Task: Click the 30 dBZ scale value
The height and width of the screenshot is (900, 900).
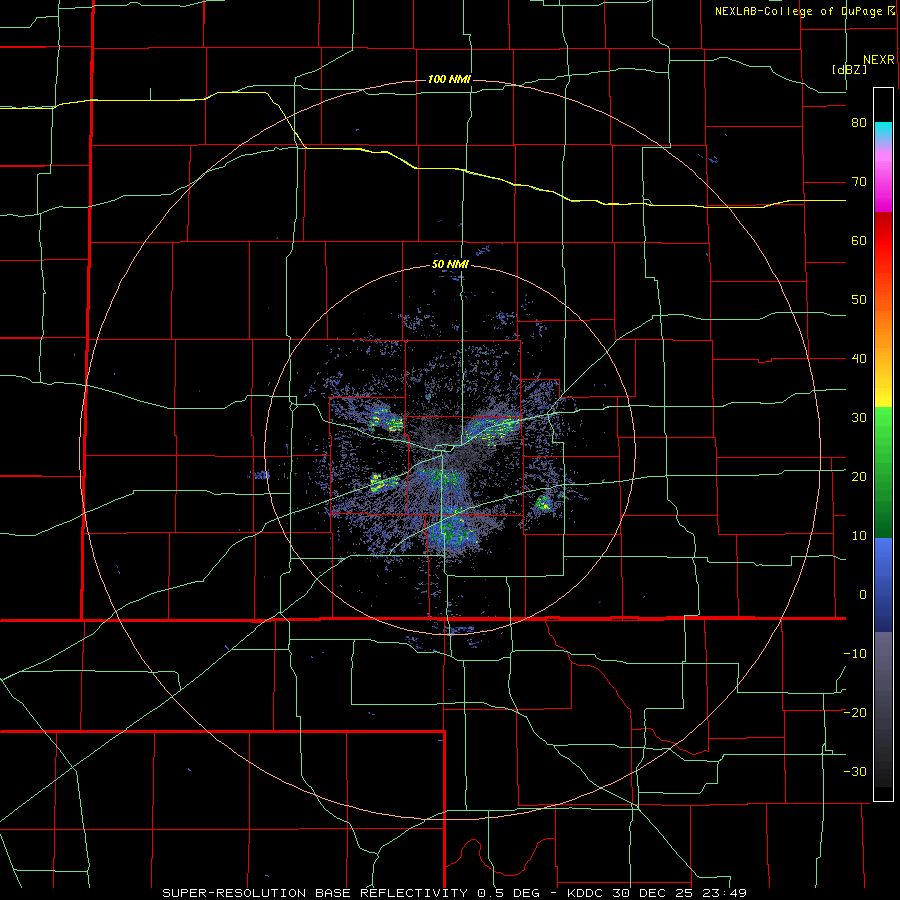Action: click(859, 418)
